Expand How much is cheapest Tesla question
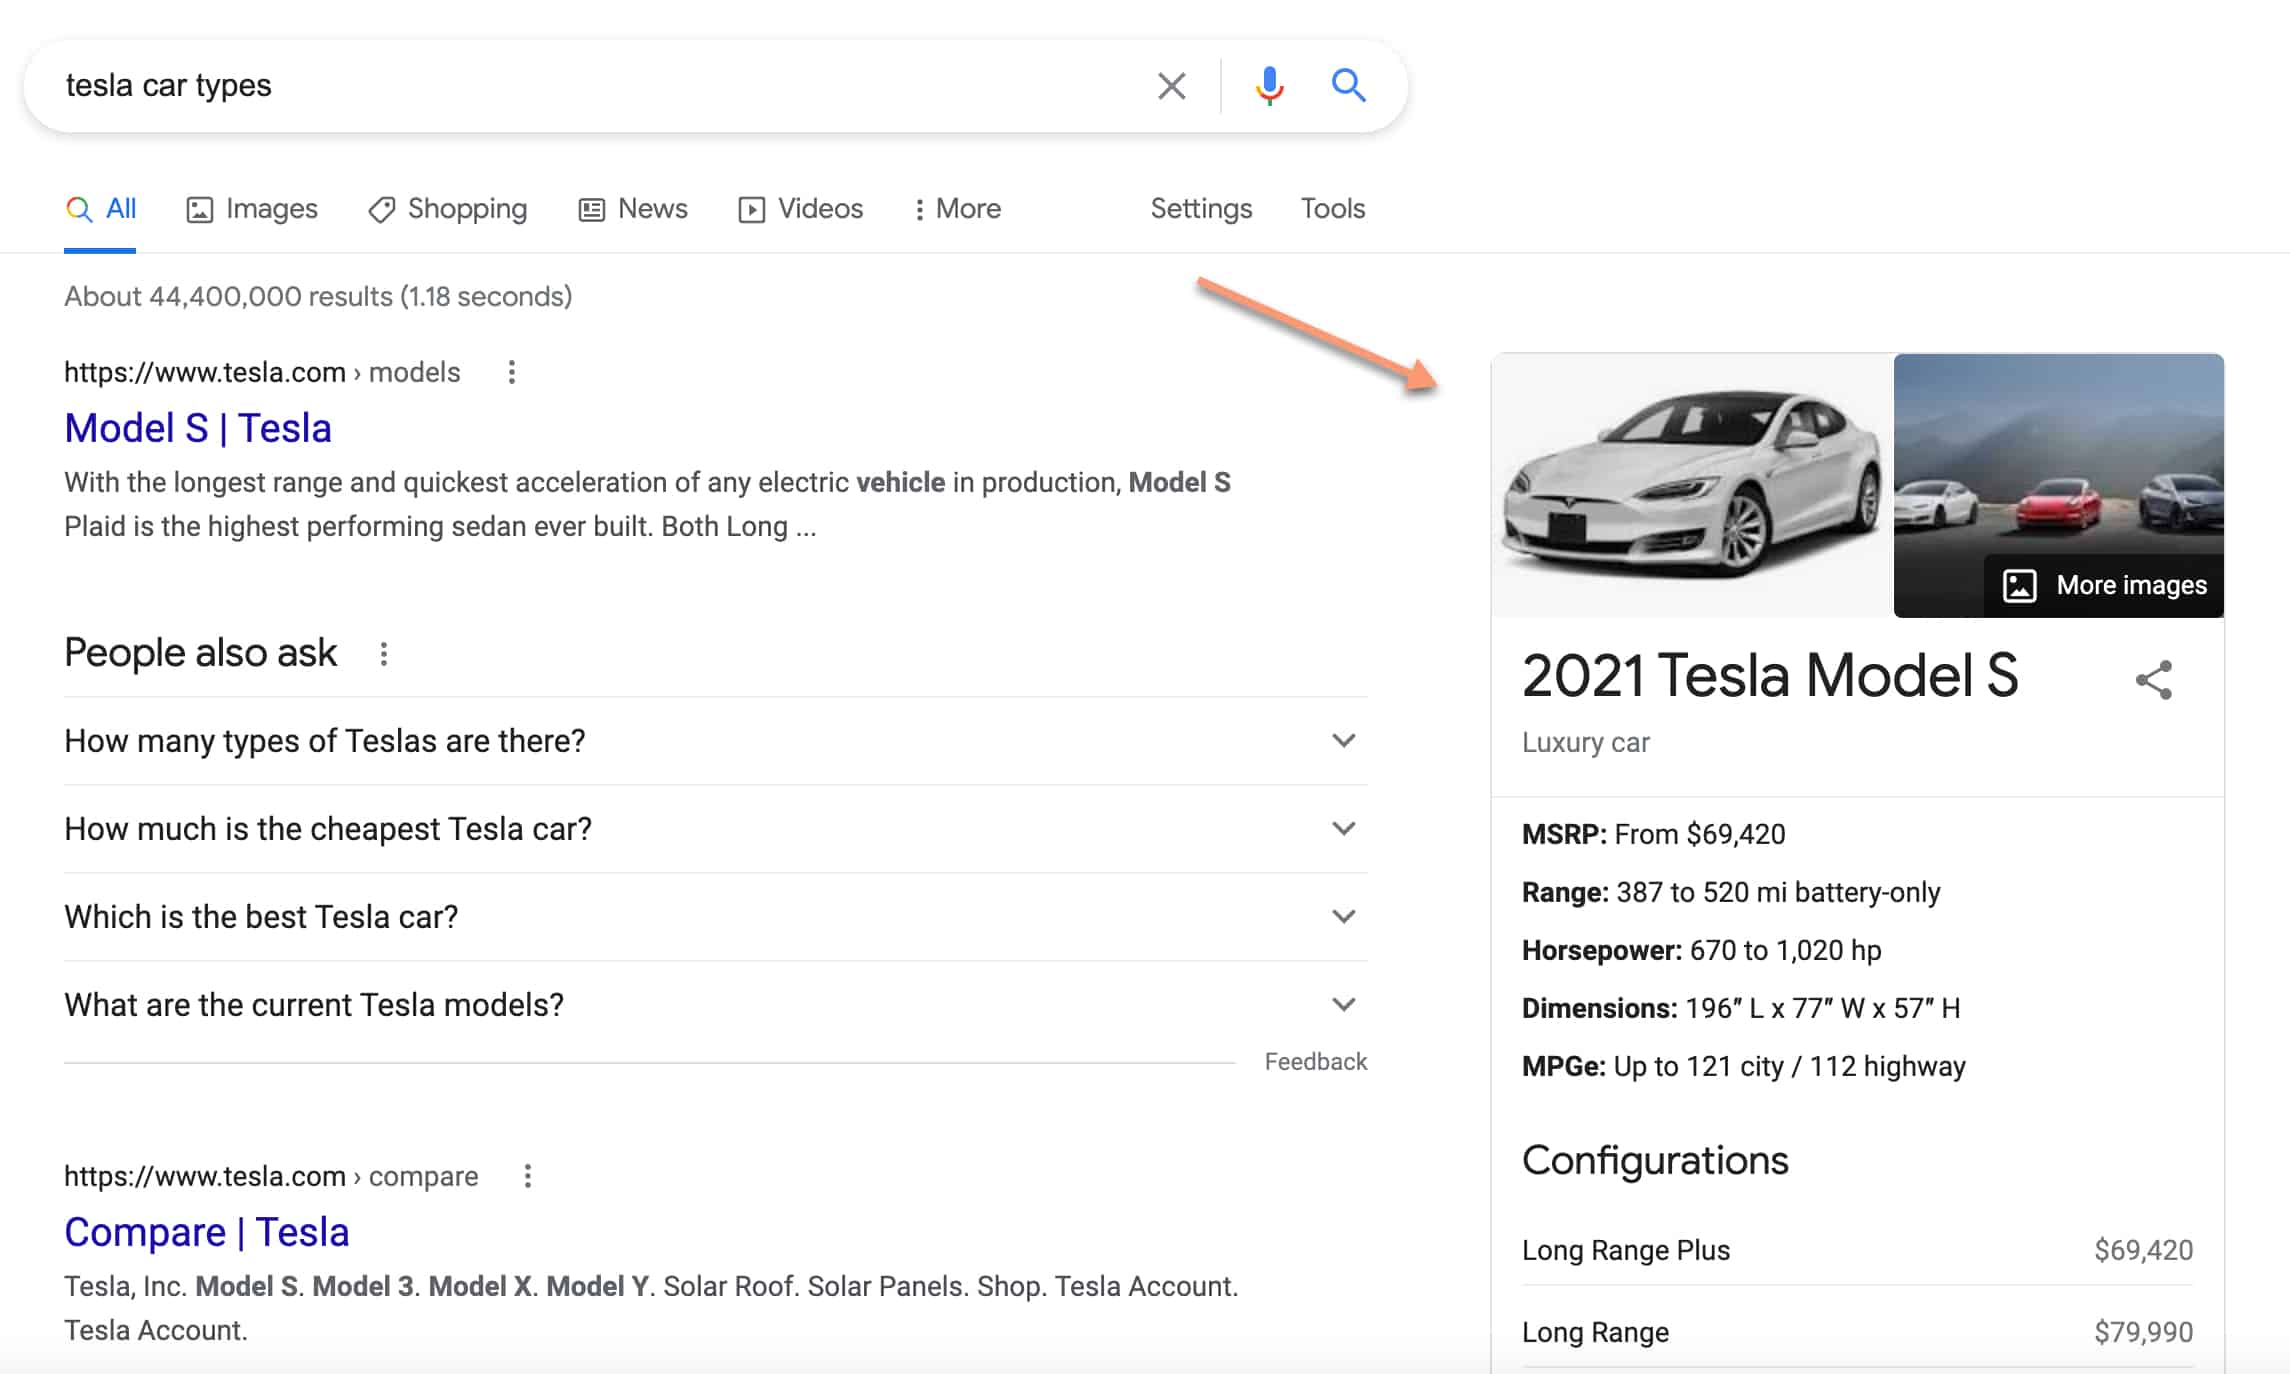Image resolution: width=2290 pixels, height=1374 pixels. coord(716,829)
